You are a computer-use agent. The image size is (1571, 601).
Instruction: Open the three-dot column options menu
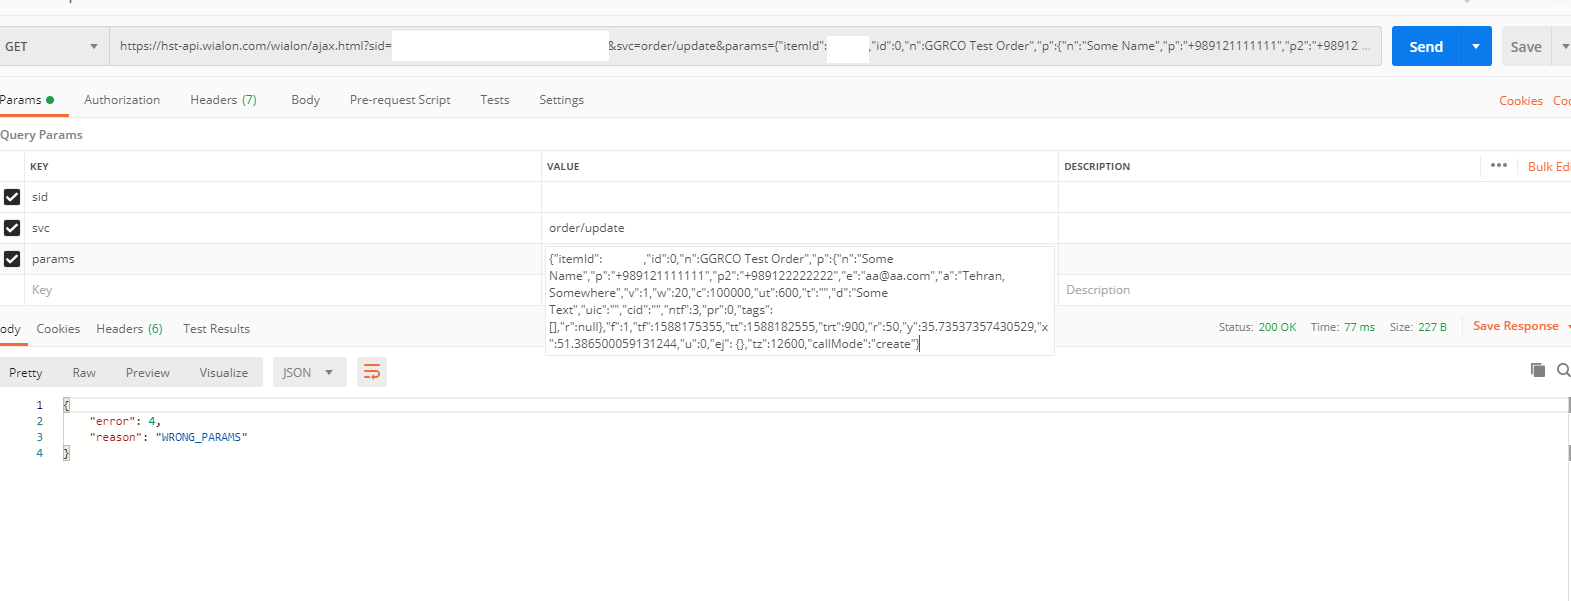click(x=1498, y=166)
